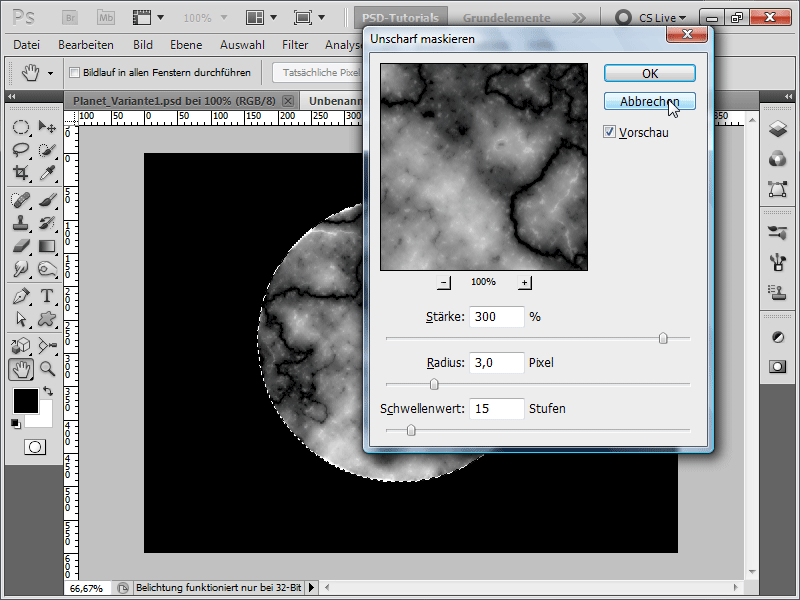Open the Filter menu
The image size is (800, 600).
(295, 45)
